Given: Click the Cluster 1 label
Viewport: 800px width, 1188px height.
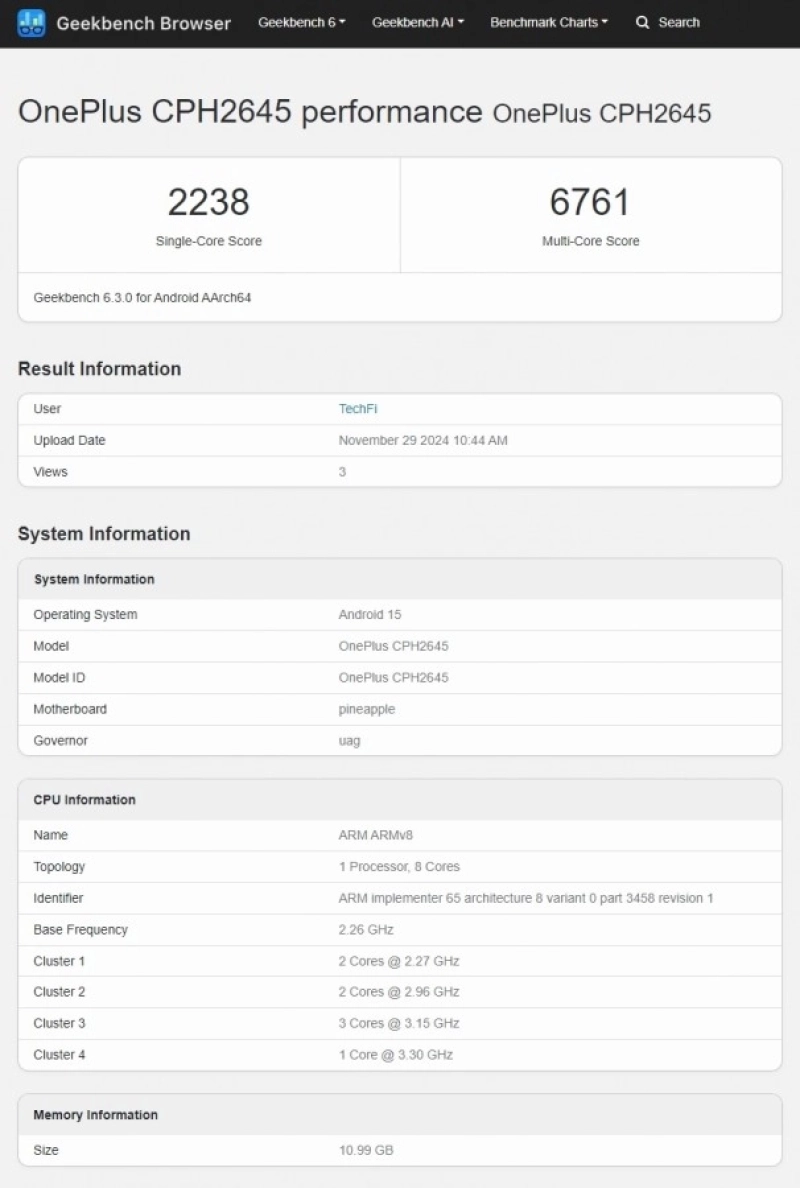Looking at the screenshot, I should [x=59, y=961].
